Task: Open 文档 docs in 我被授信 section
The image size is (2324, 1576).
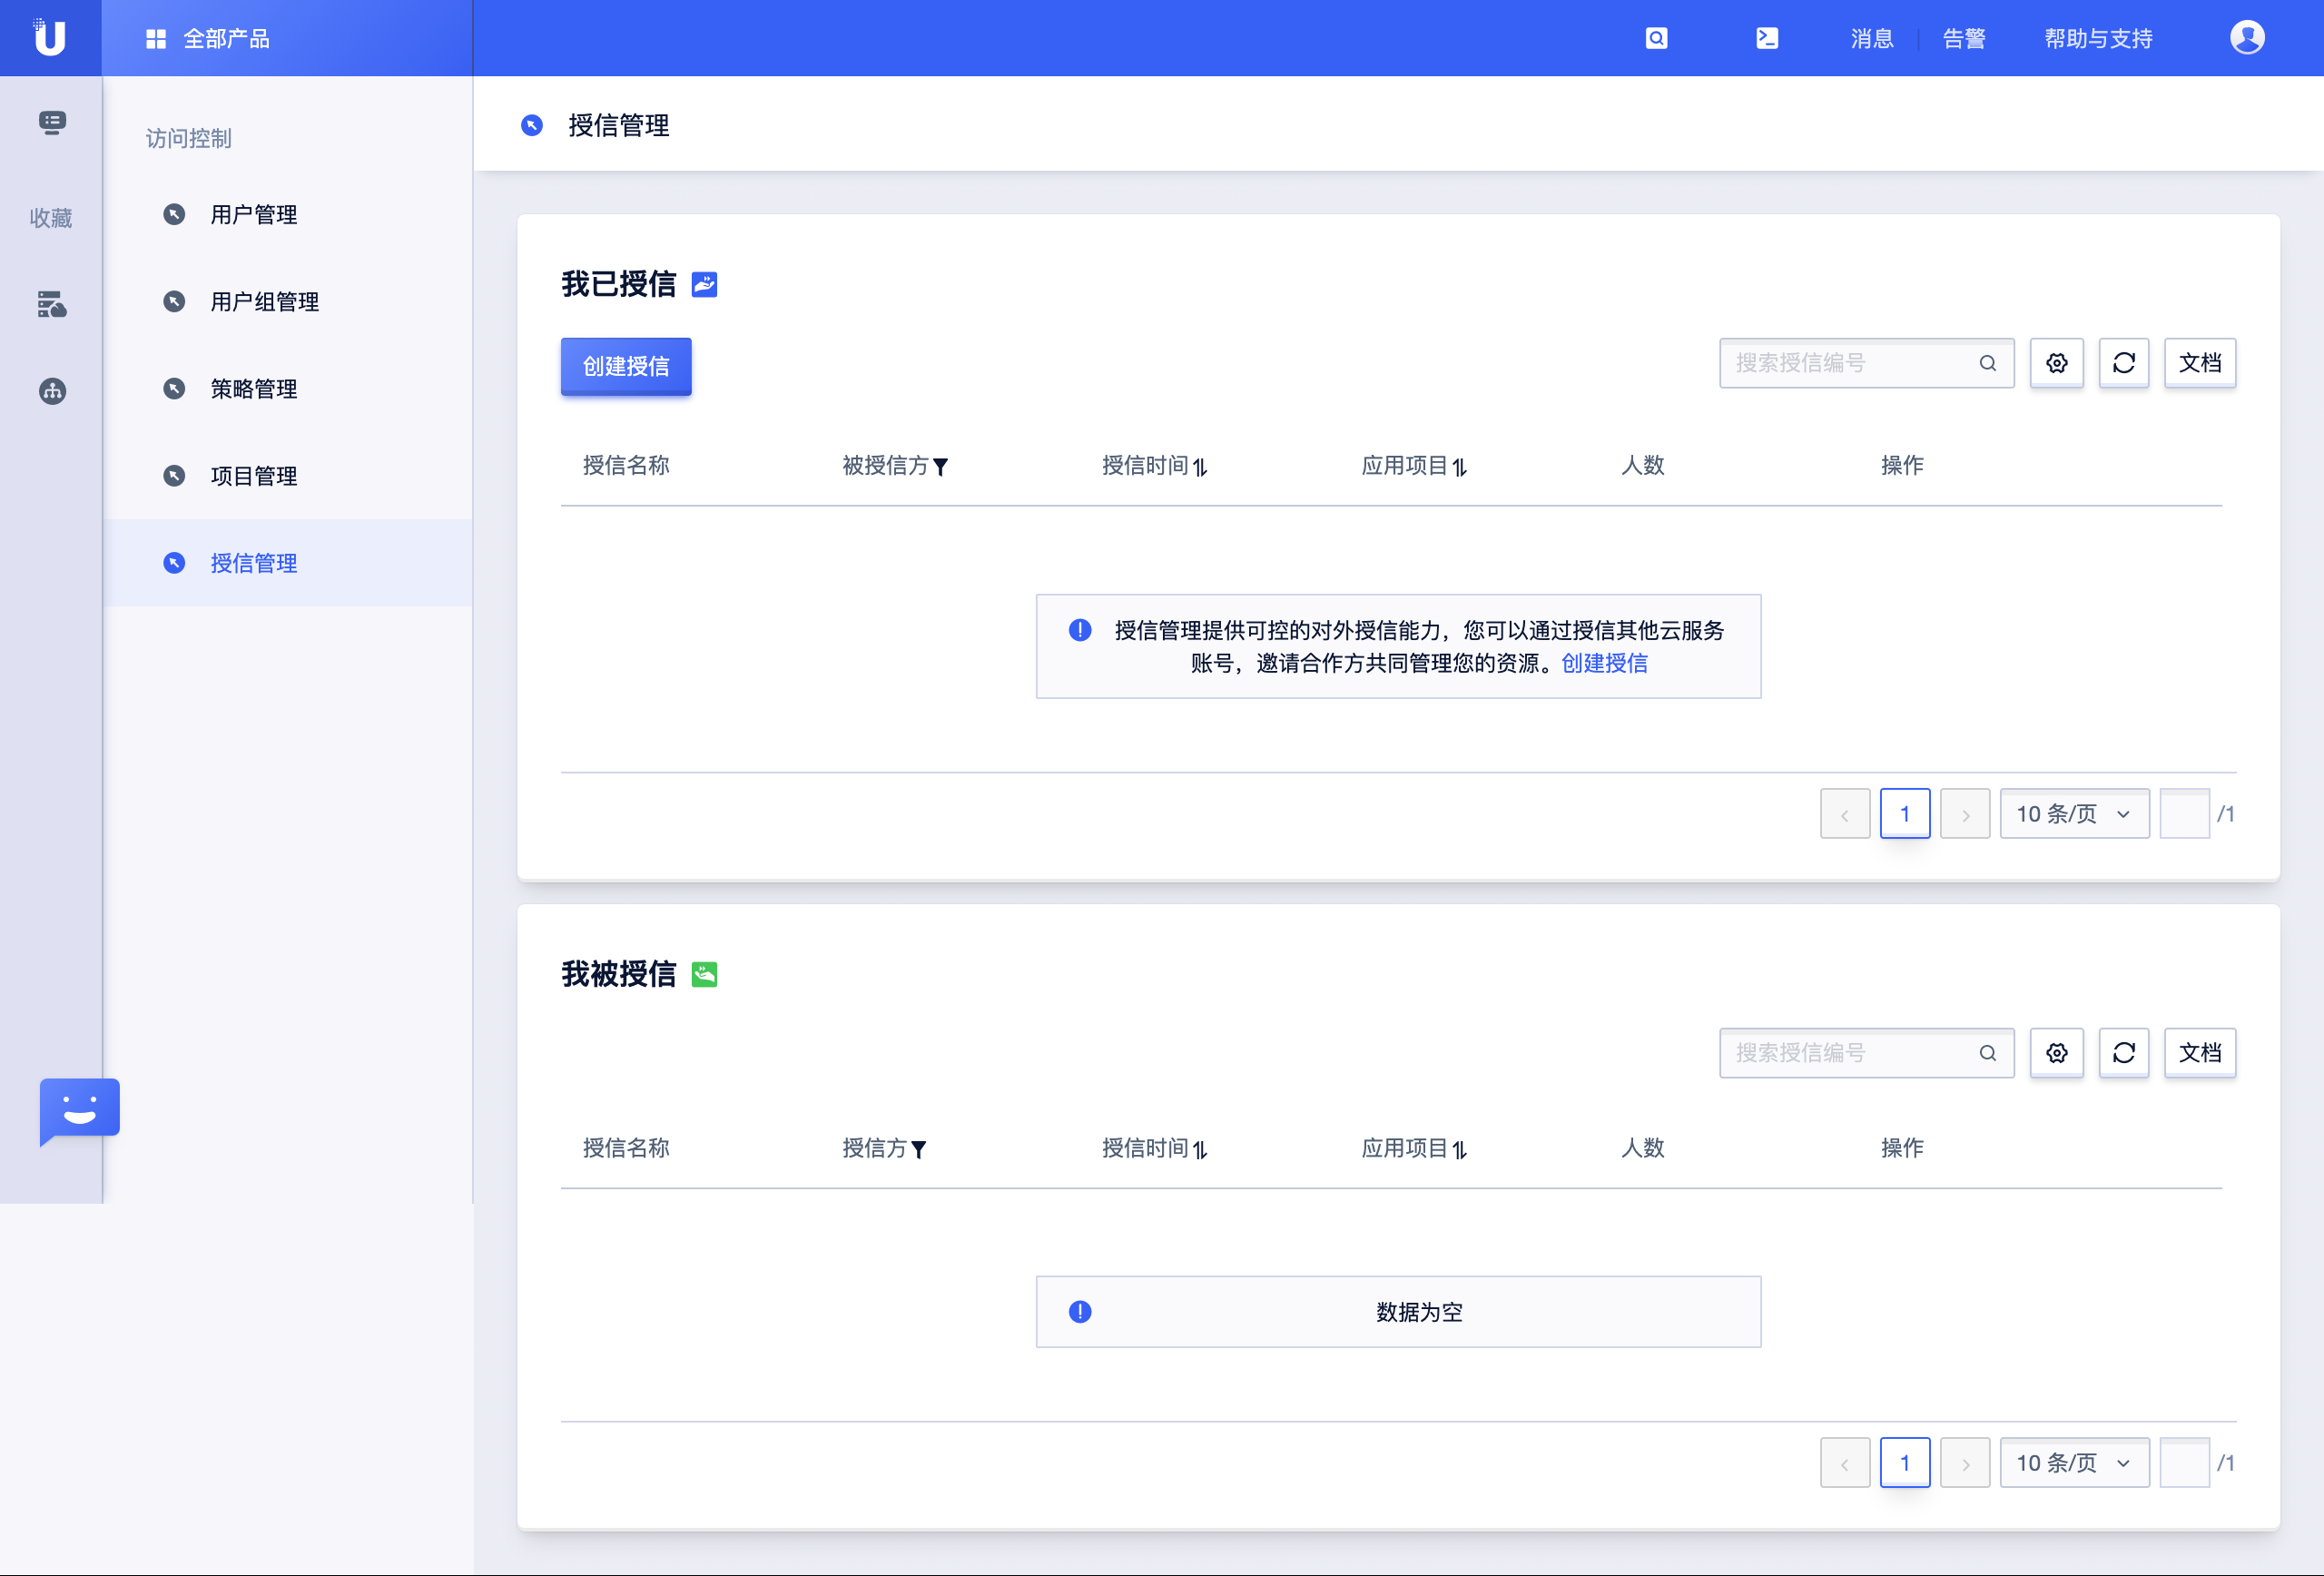Action: point(2200,1053)
